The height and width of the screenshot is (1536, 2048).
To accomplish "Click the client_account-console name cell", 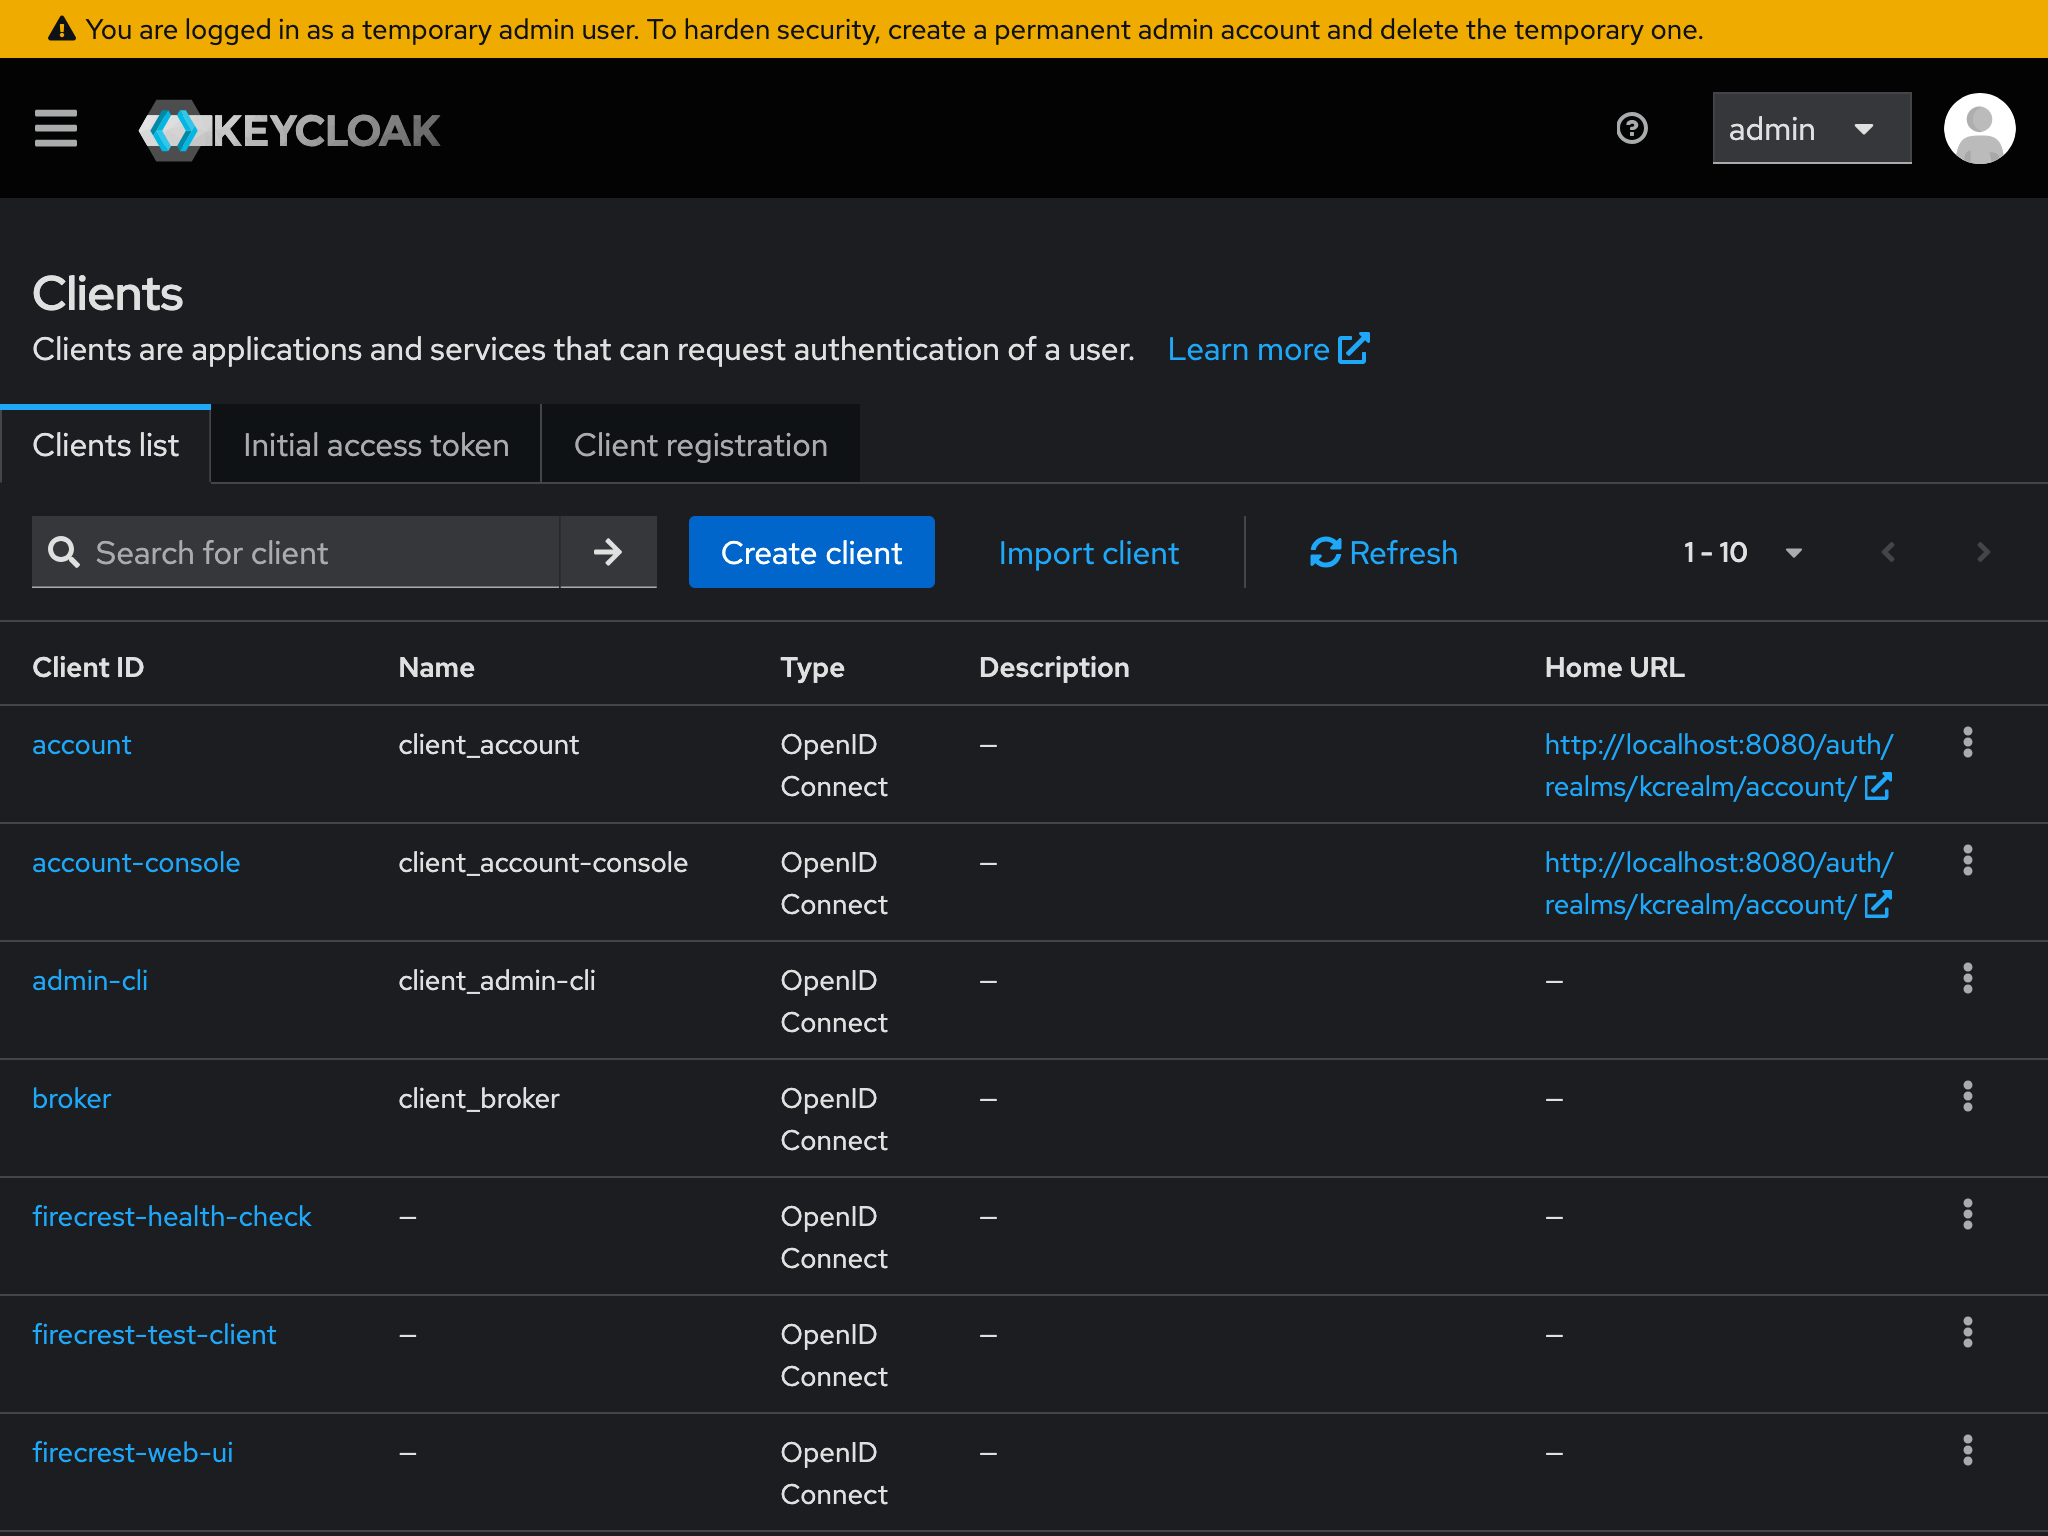I will [543, 863].
